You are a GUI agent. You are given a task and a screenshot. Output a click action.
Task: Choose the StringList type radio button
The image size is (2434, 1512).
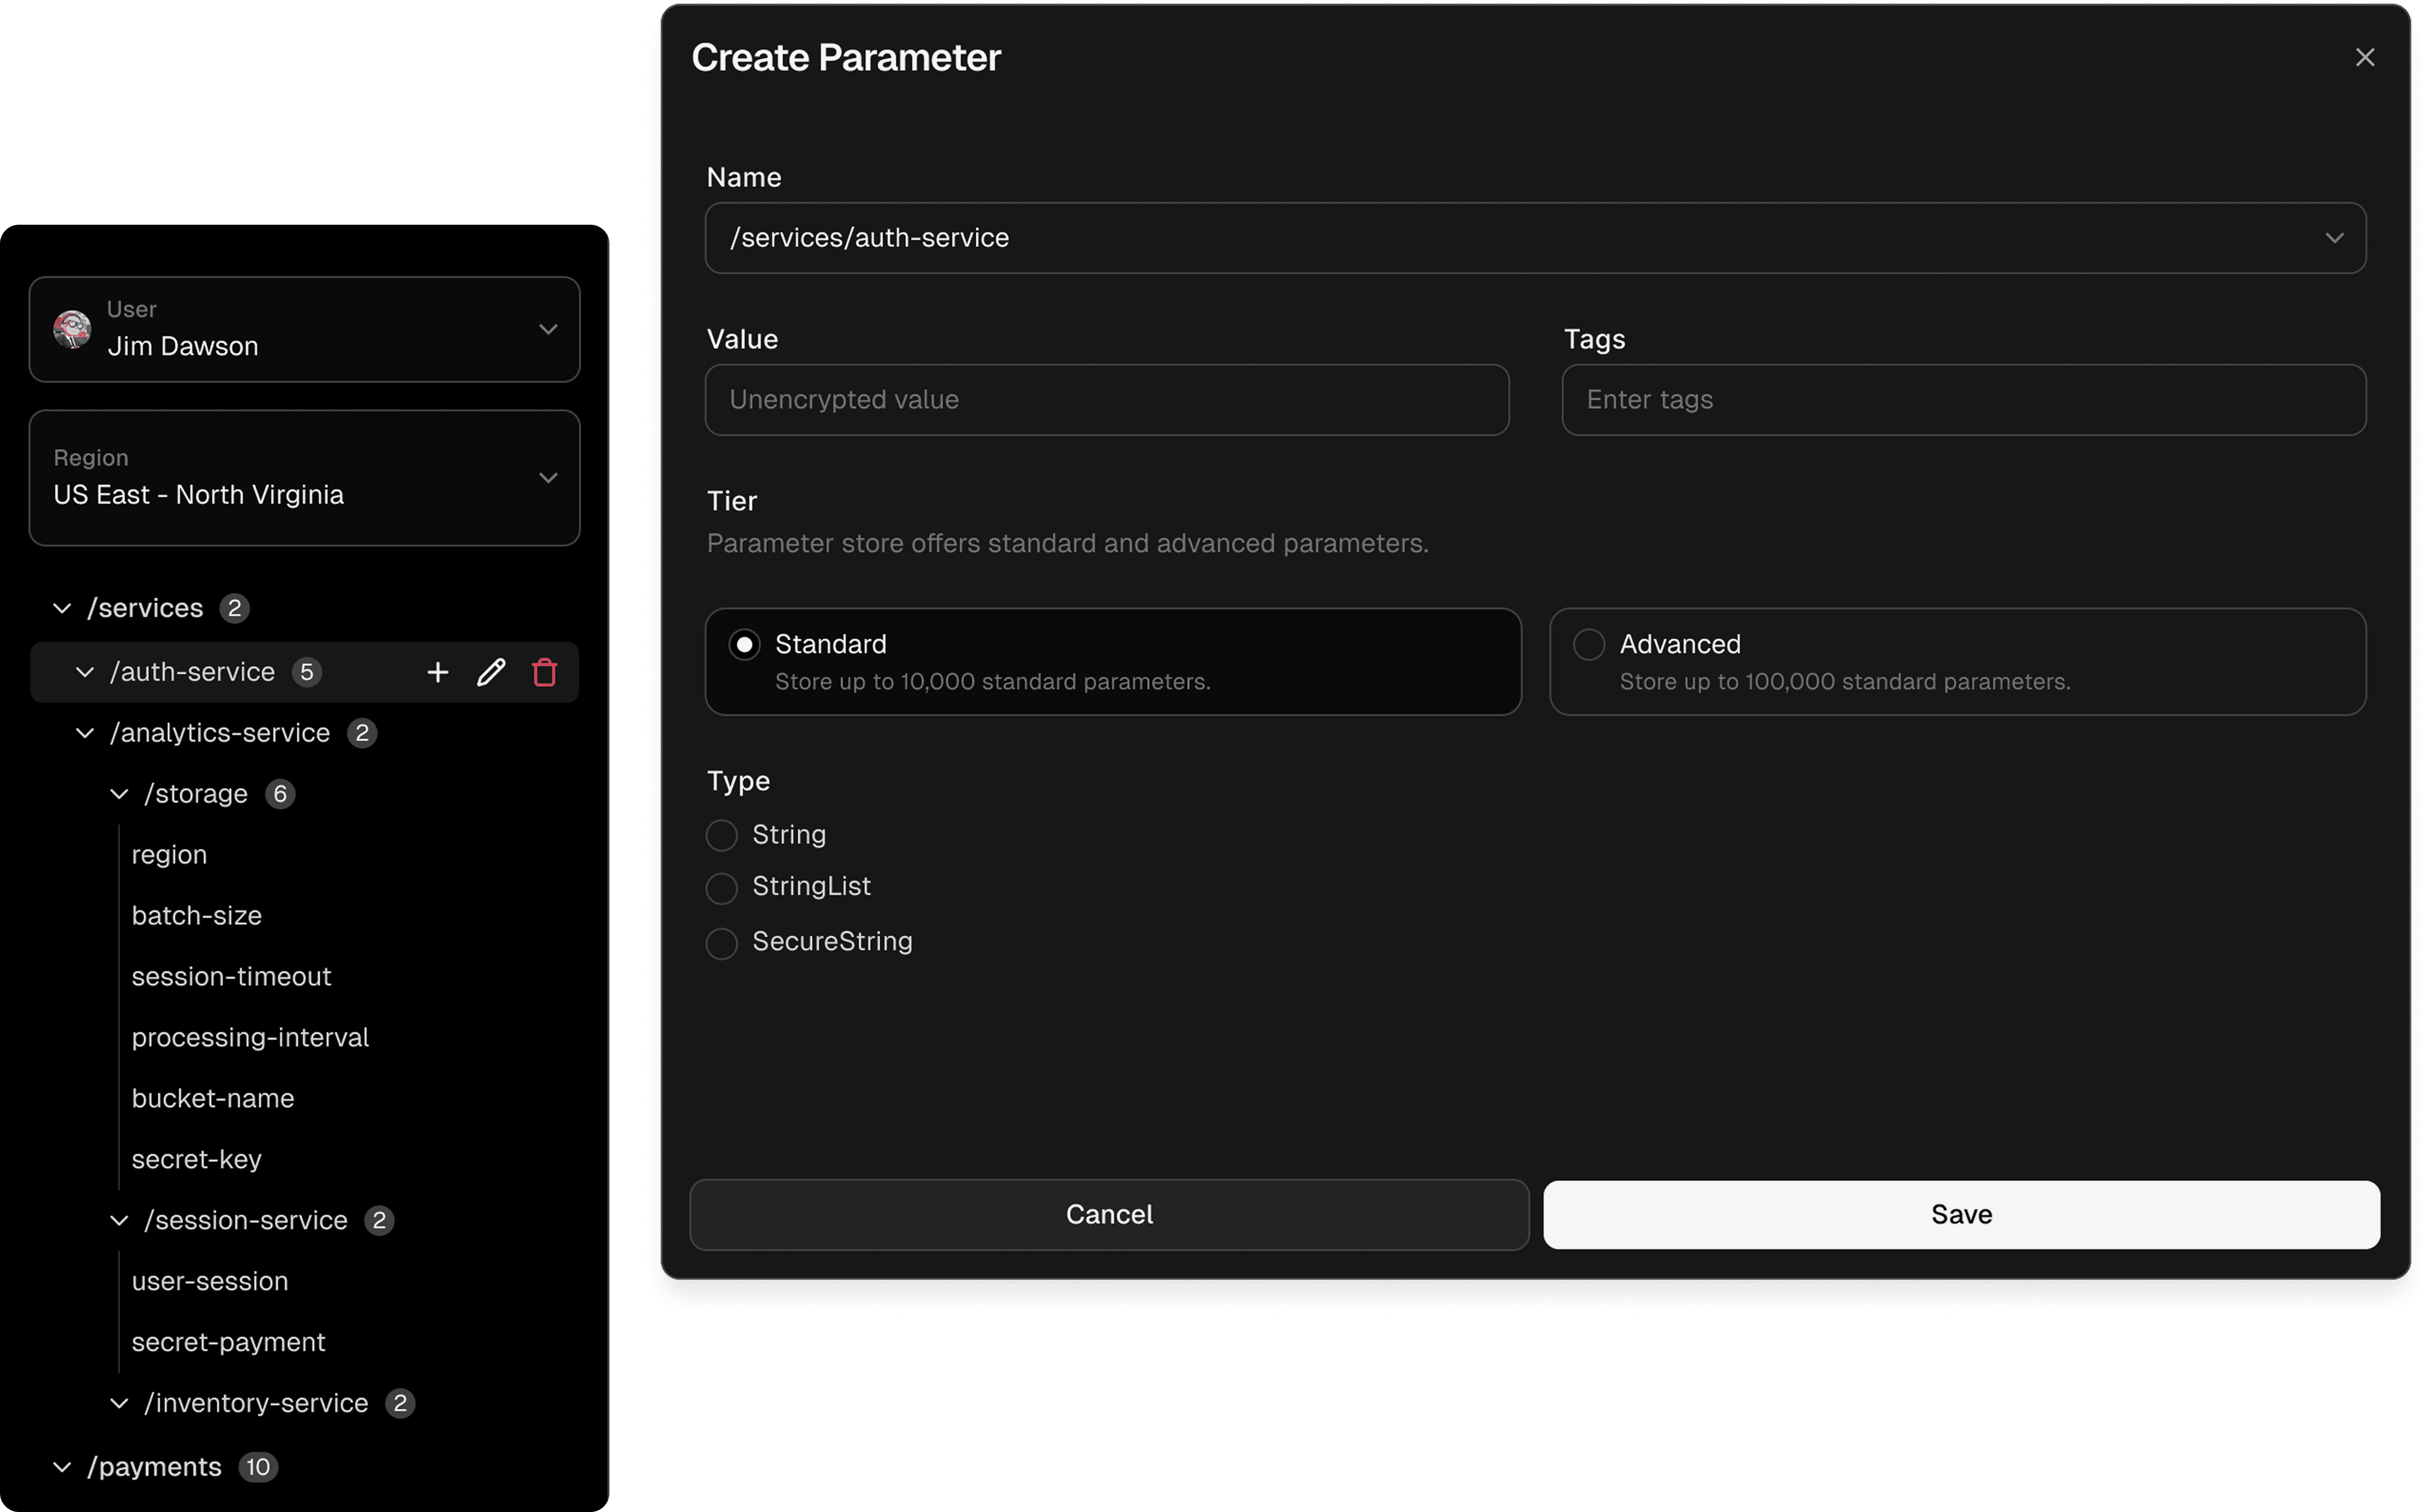pos(722,888)
